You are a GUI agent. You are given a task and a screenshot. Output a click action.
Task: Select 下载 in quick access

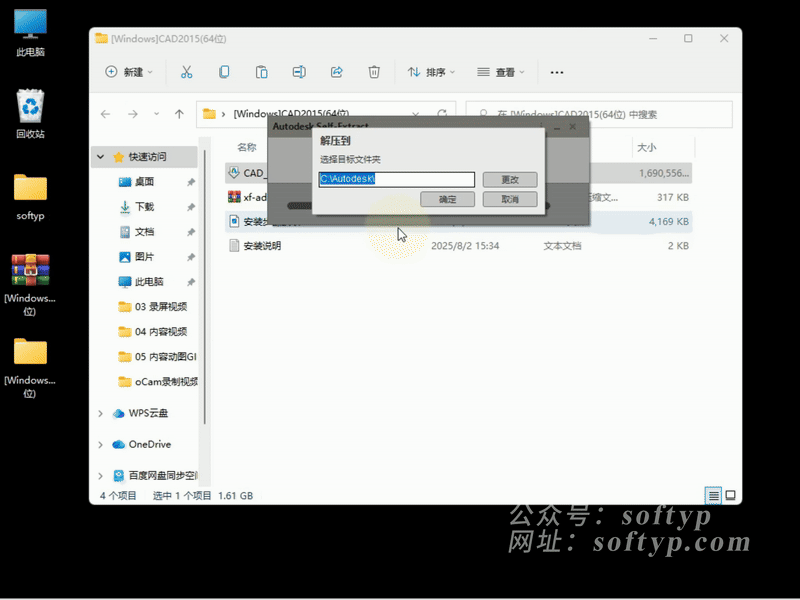point(144,207)
